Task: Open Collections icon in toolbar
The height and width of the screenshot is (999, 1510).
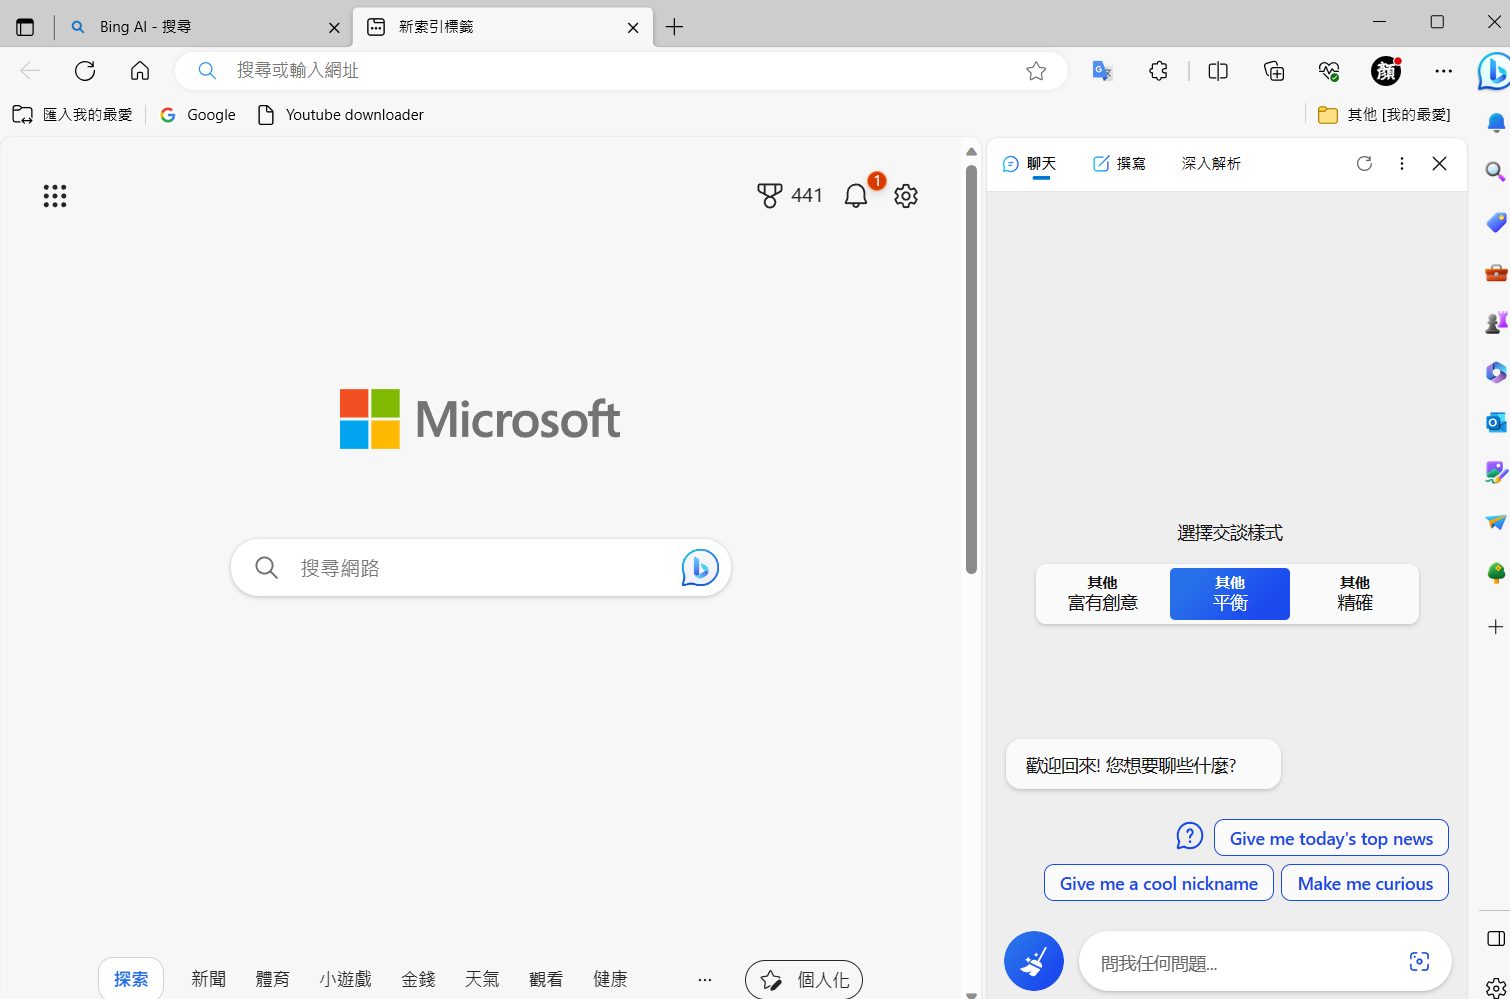Action: click(1274, 70)
